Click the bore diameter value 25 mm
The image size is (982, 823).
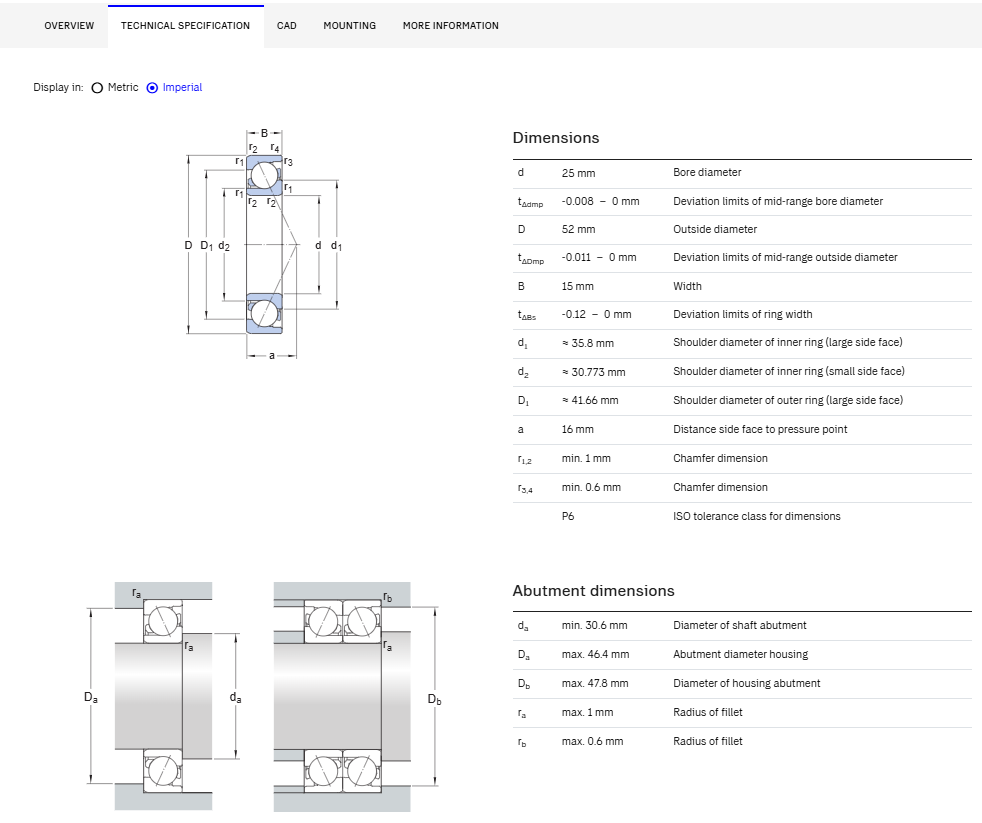(x=579, y=173)
